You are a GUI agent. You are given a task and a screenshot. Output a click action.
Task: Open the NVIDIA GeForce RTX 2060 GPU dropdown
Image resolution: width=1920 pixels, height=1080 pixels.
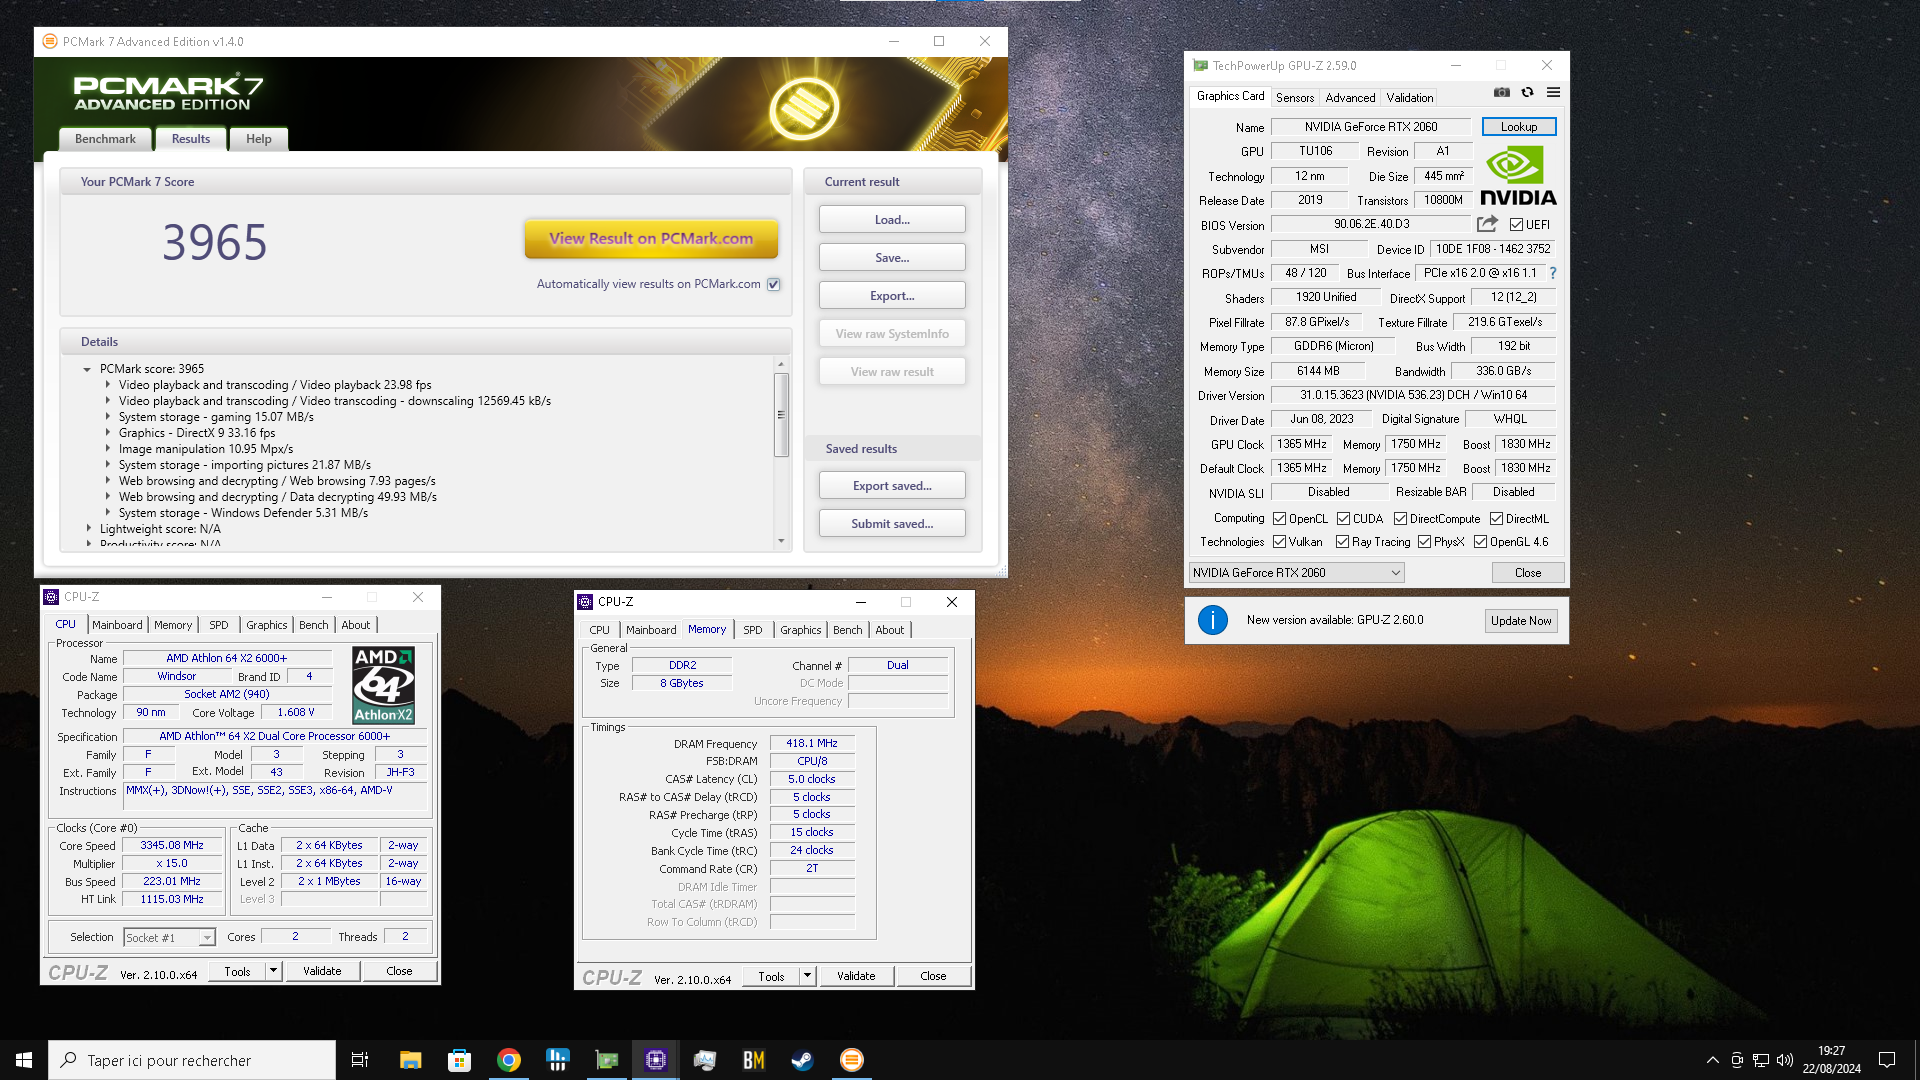tap(1296, 573)
